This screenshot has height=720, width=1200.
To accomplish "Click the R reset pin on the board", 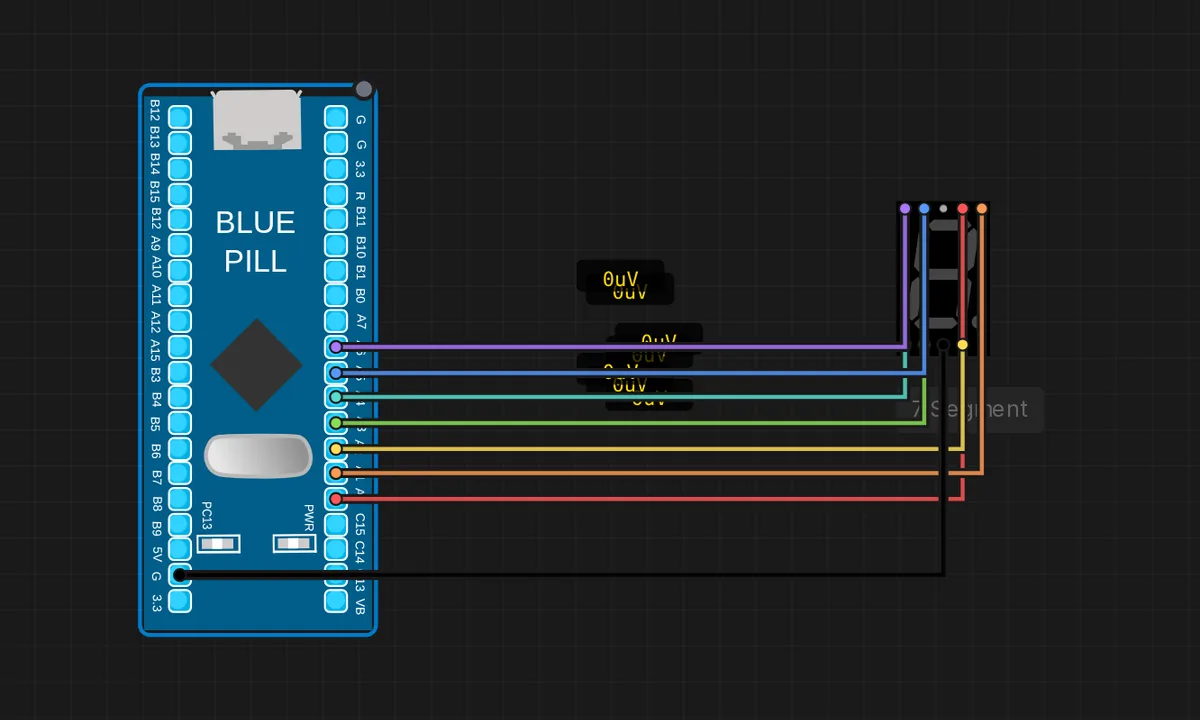I will click(336, 195).
